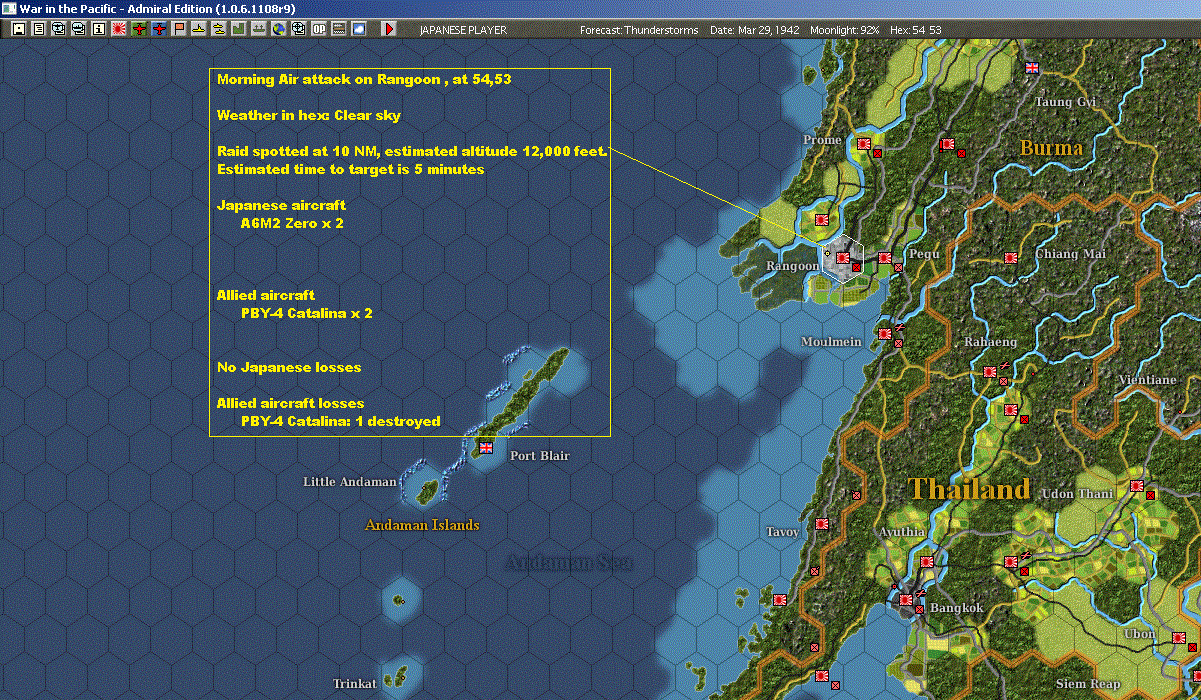
Task: Select the highlighted Rangoon hex
Action: click(843, 258)
